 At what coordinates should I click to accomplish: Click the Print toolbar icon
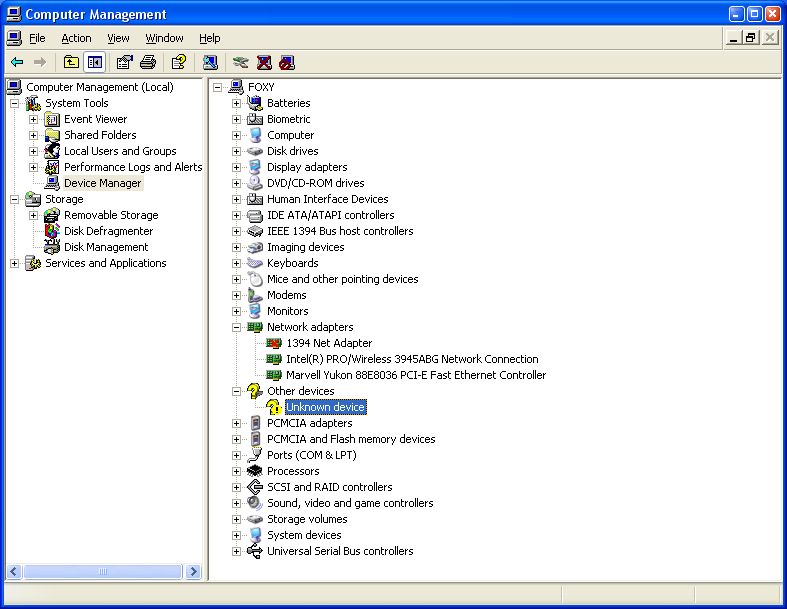point(148,62)
